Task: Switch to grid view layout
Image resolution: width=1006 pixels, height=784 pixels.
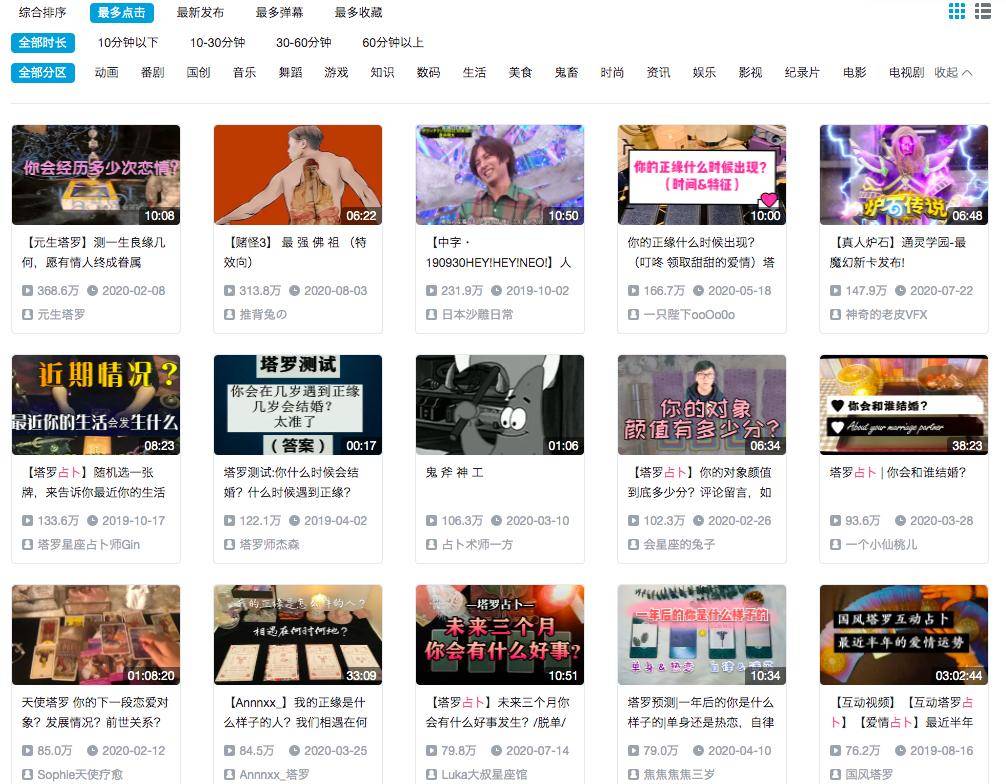Action: point(957,11)
